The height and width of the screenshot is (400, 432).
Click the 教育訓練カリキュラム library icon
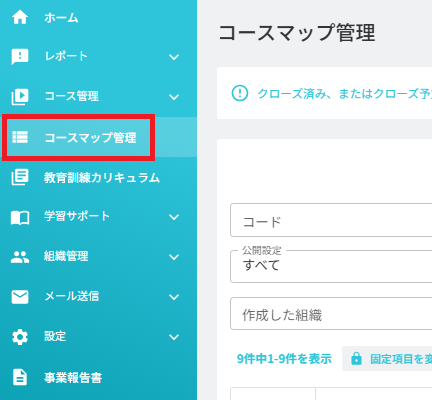pos(20,177)
